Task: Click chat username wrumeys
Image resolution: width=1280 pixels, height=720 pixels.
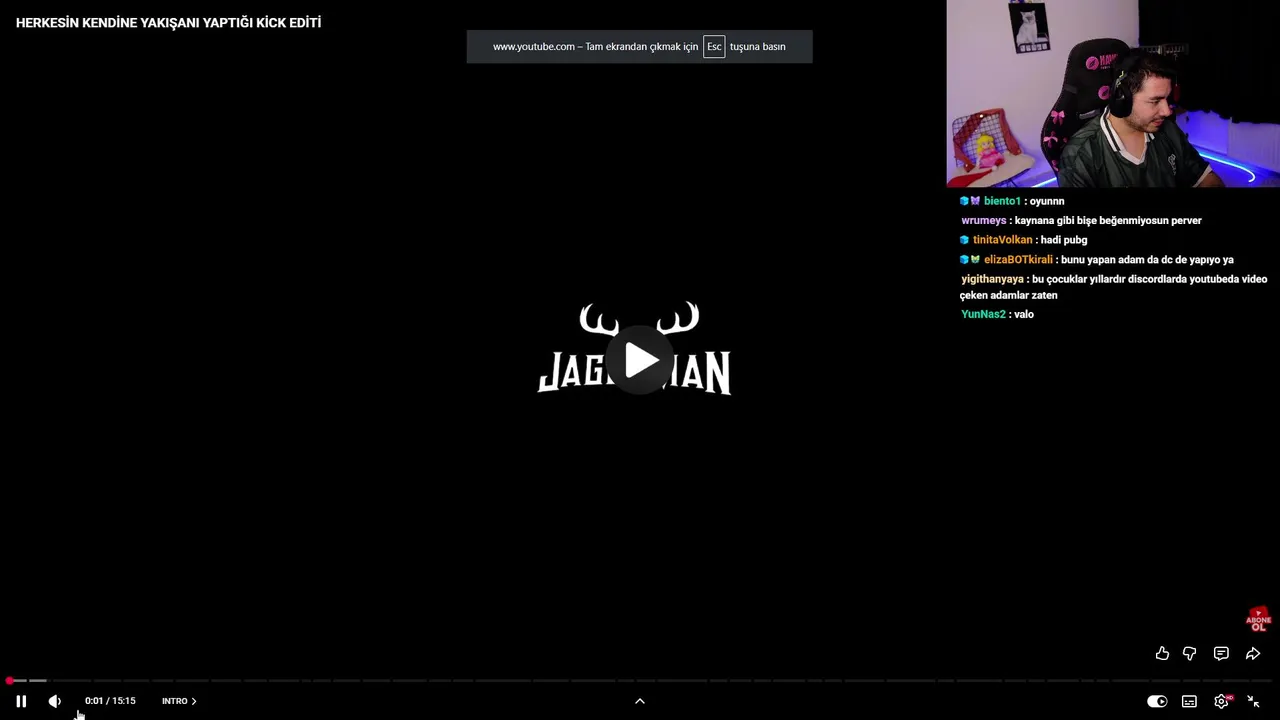Action: click(984, 220)
